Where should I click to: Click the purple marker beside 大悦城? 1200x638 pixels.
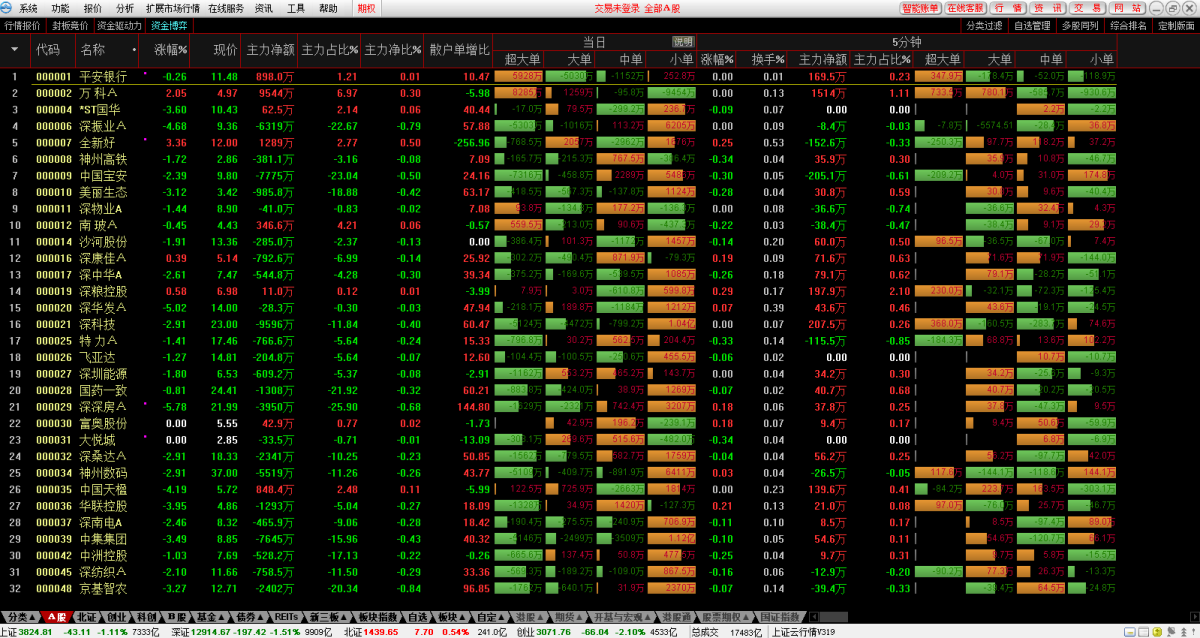[145, 437]
